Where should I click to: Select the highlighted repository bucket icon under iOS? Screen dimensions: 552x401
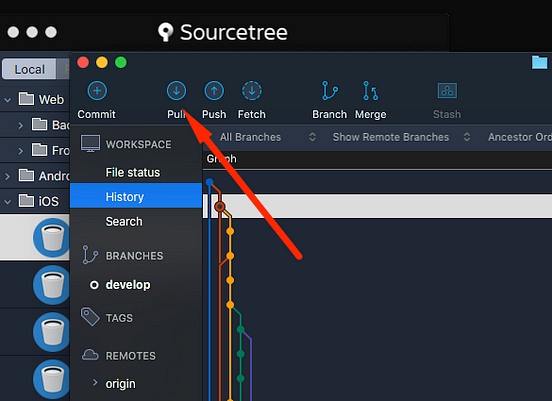[52, 238]
